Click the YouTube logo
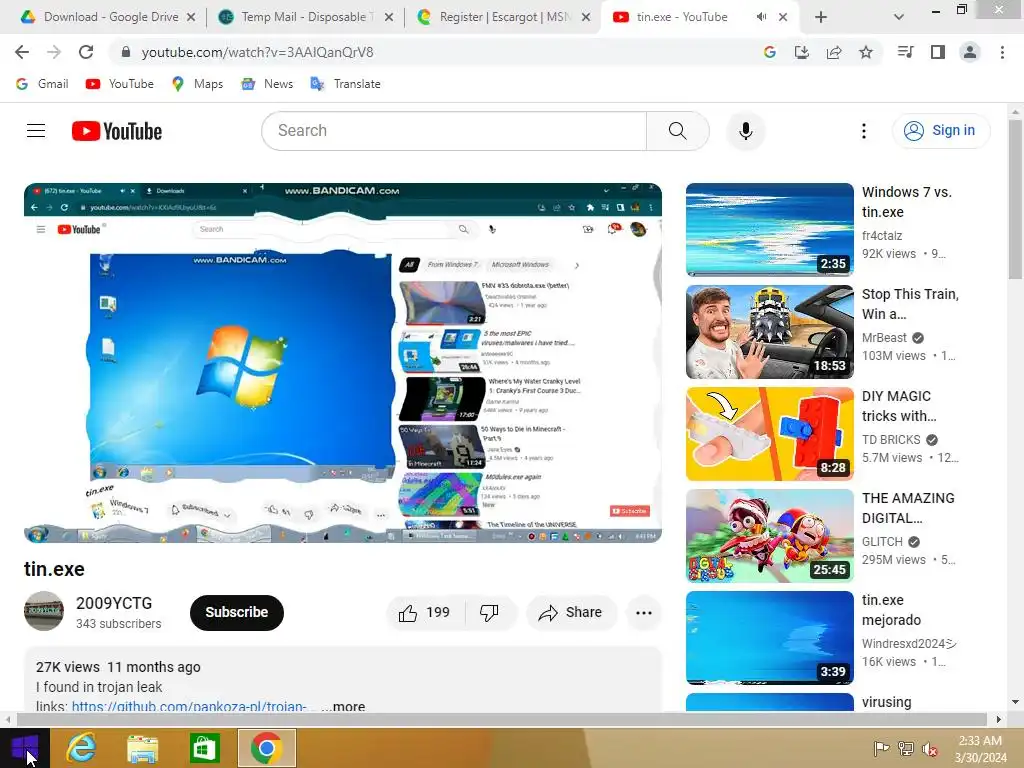1024x768 pixels. (117, 131)
